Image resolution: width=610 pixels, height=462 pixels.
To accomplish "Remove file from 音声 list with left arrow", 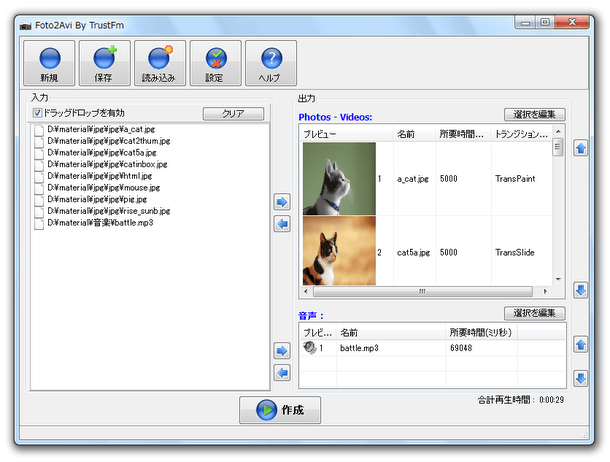I will [282, 373].
